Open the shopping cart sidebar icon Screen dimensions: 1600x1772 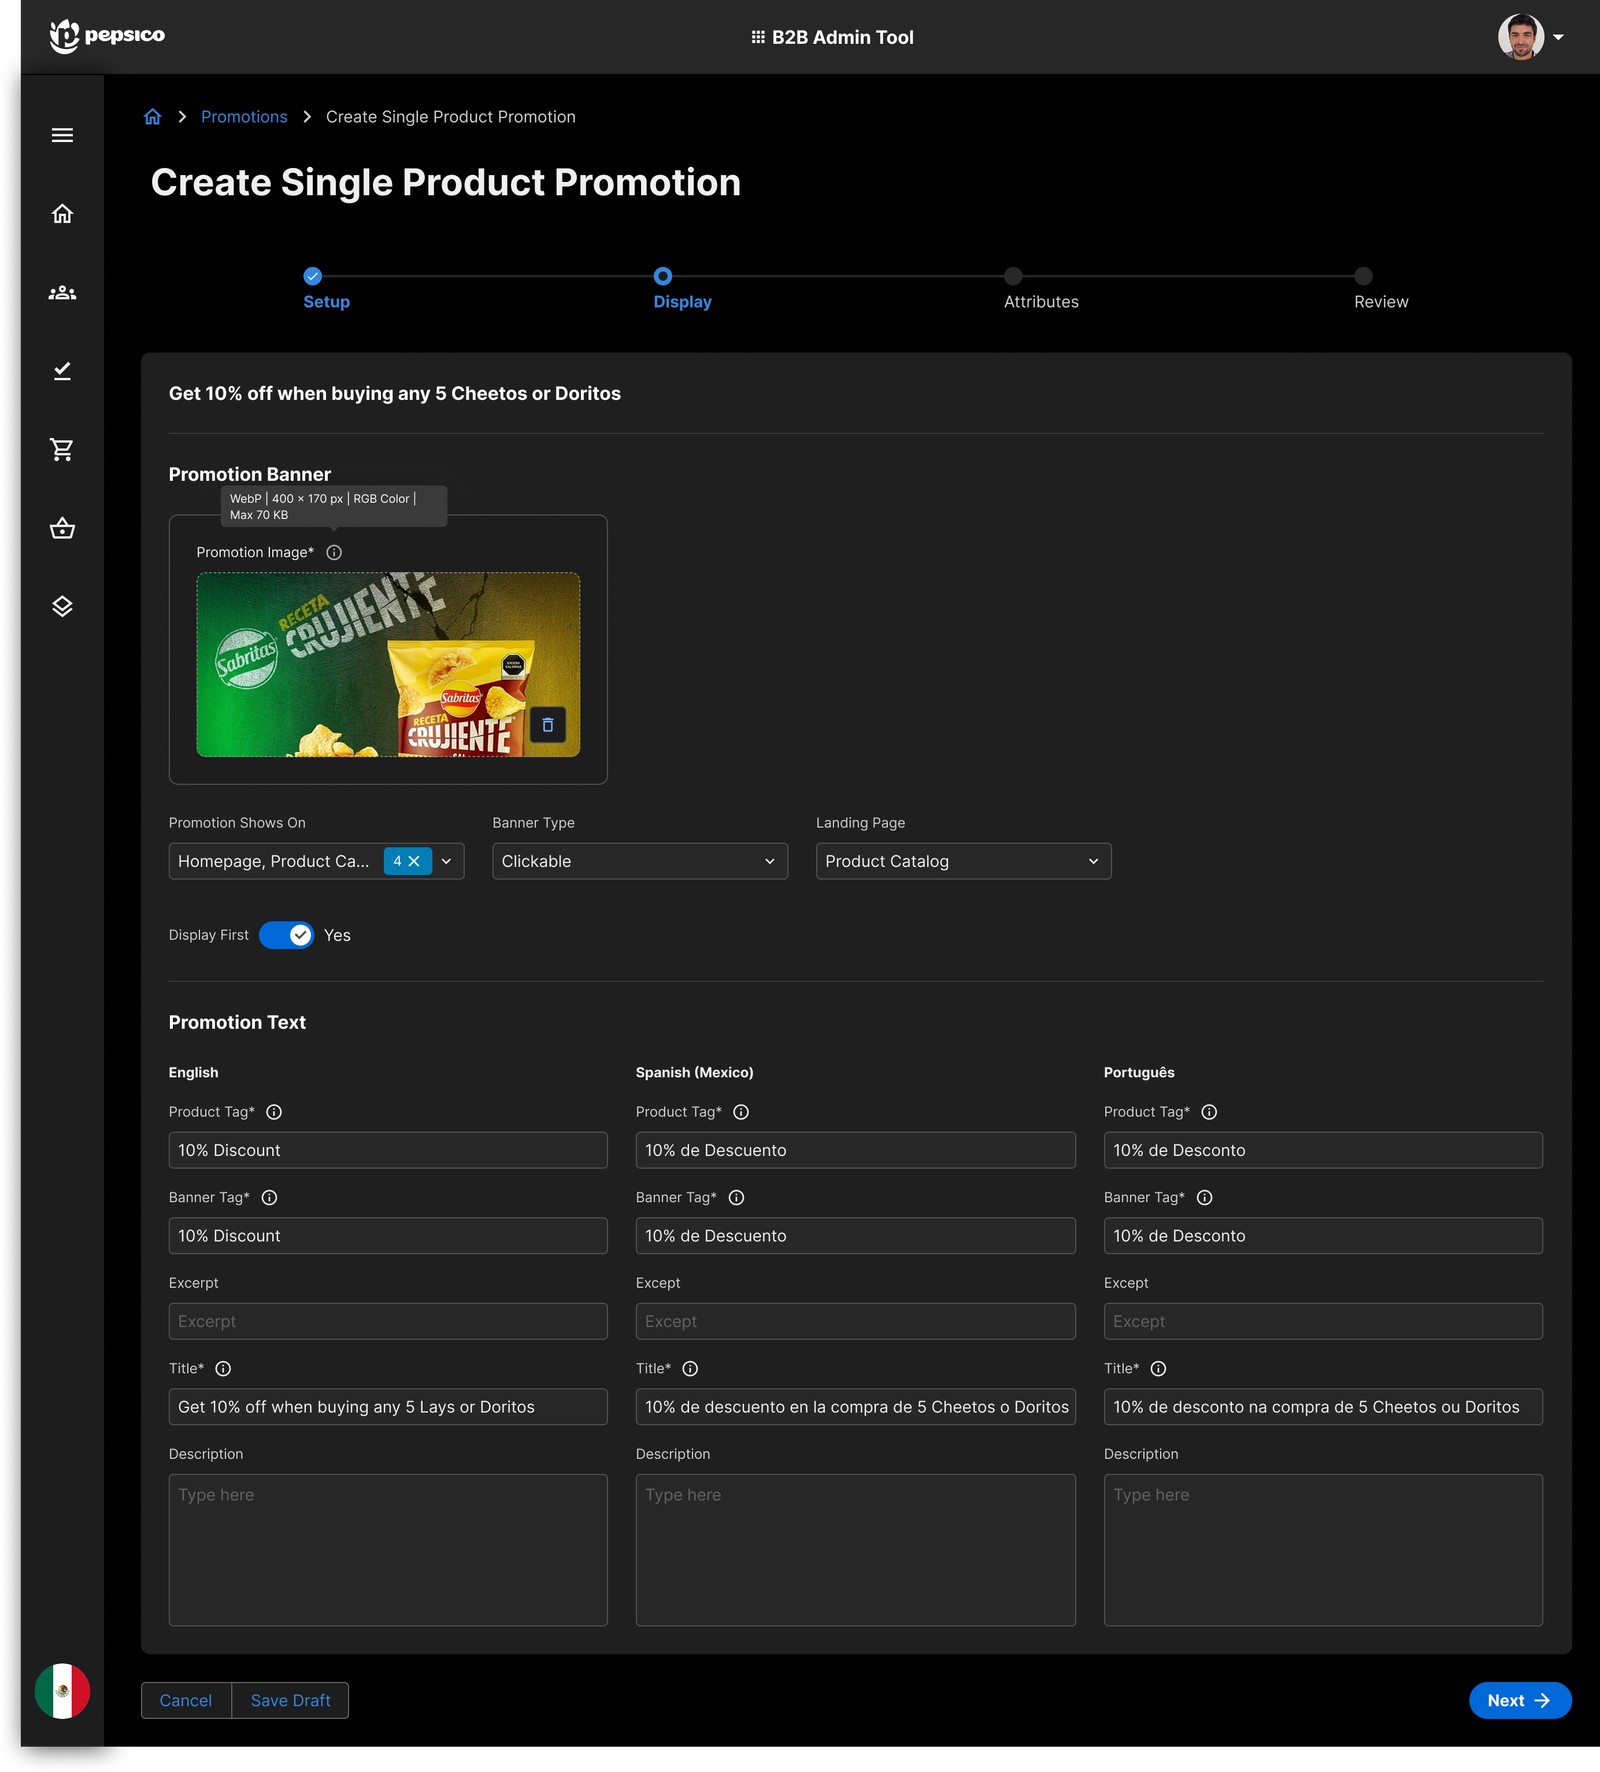click(x=62, y=450)
